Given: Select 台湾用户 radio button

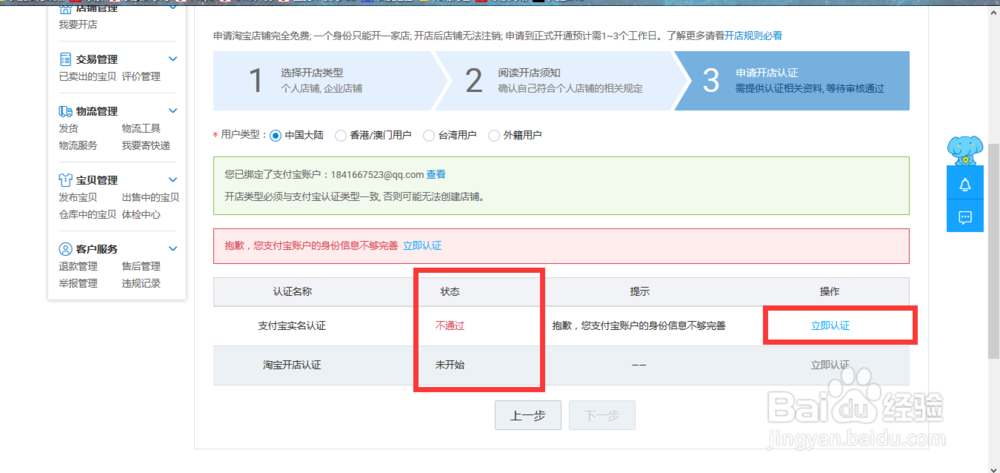Looking at the screenshot, I should (429, 135).
